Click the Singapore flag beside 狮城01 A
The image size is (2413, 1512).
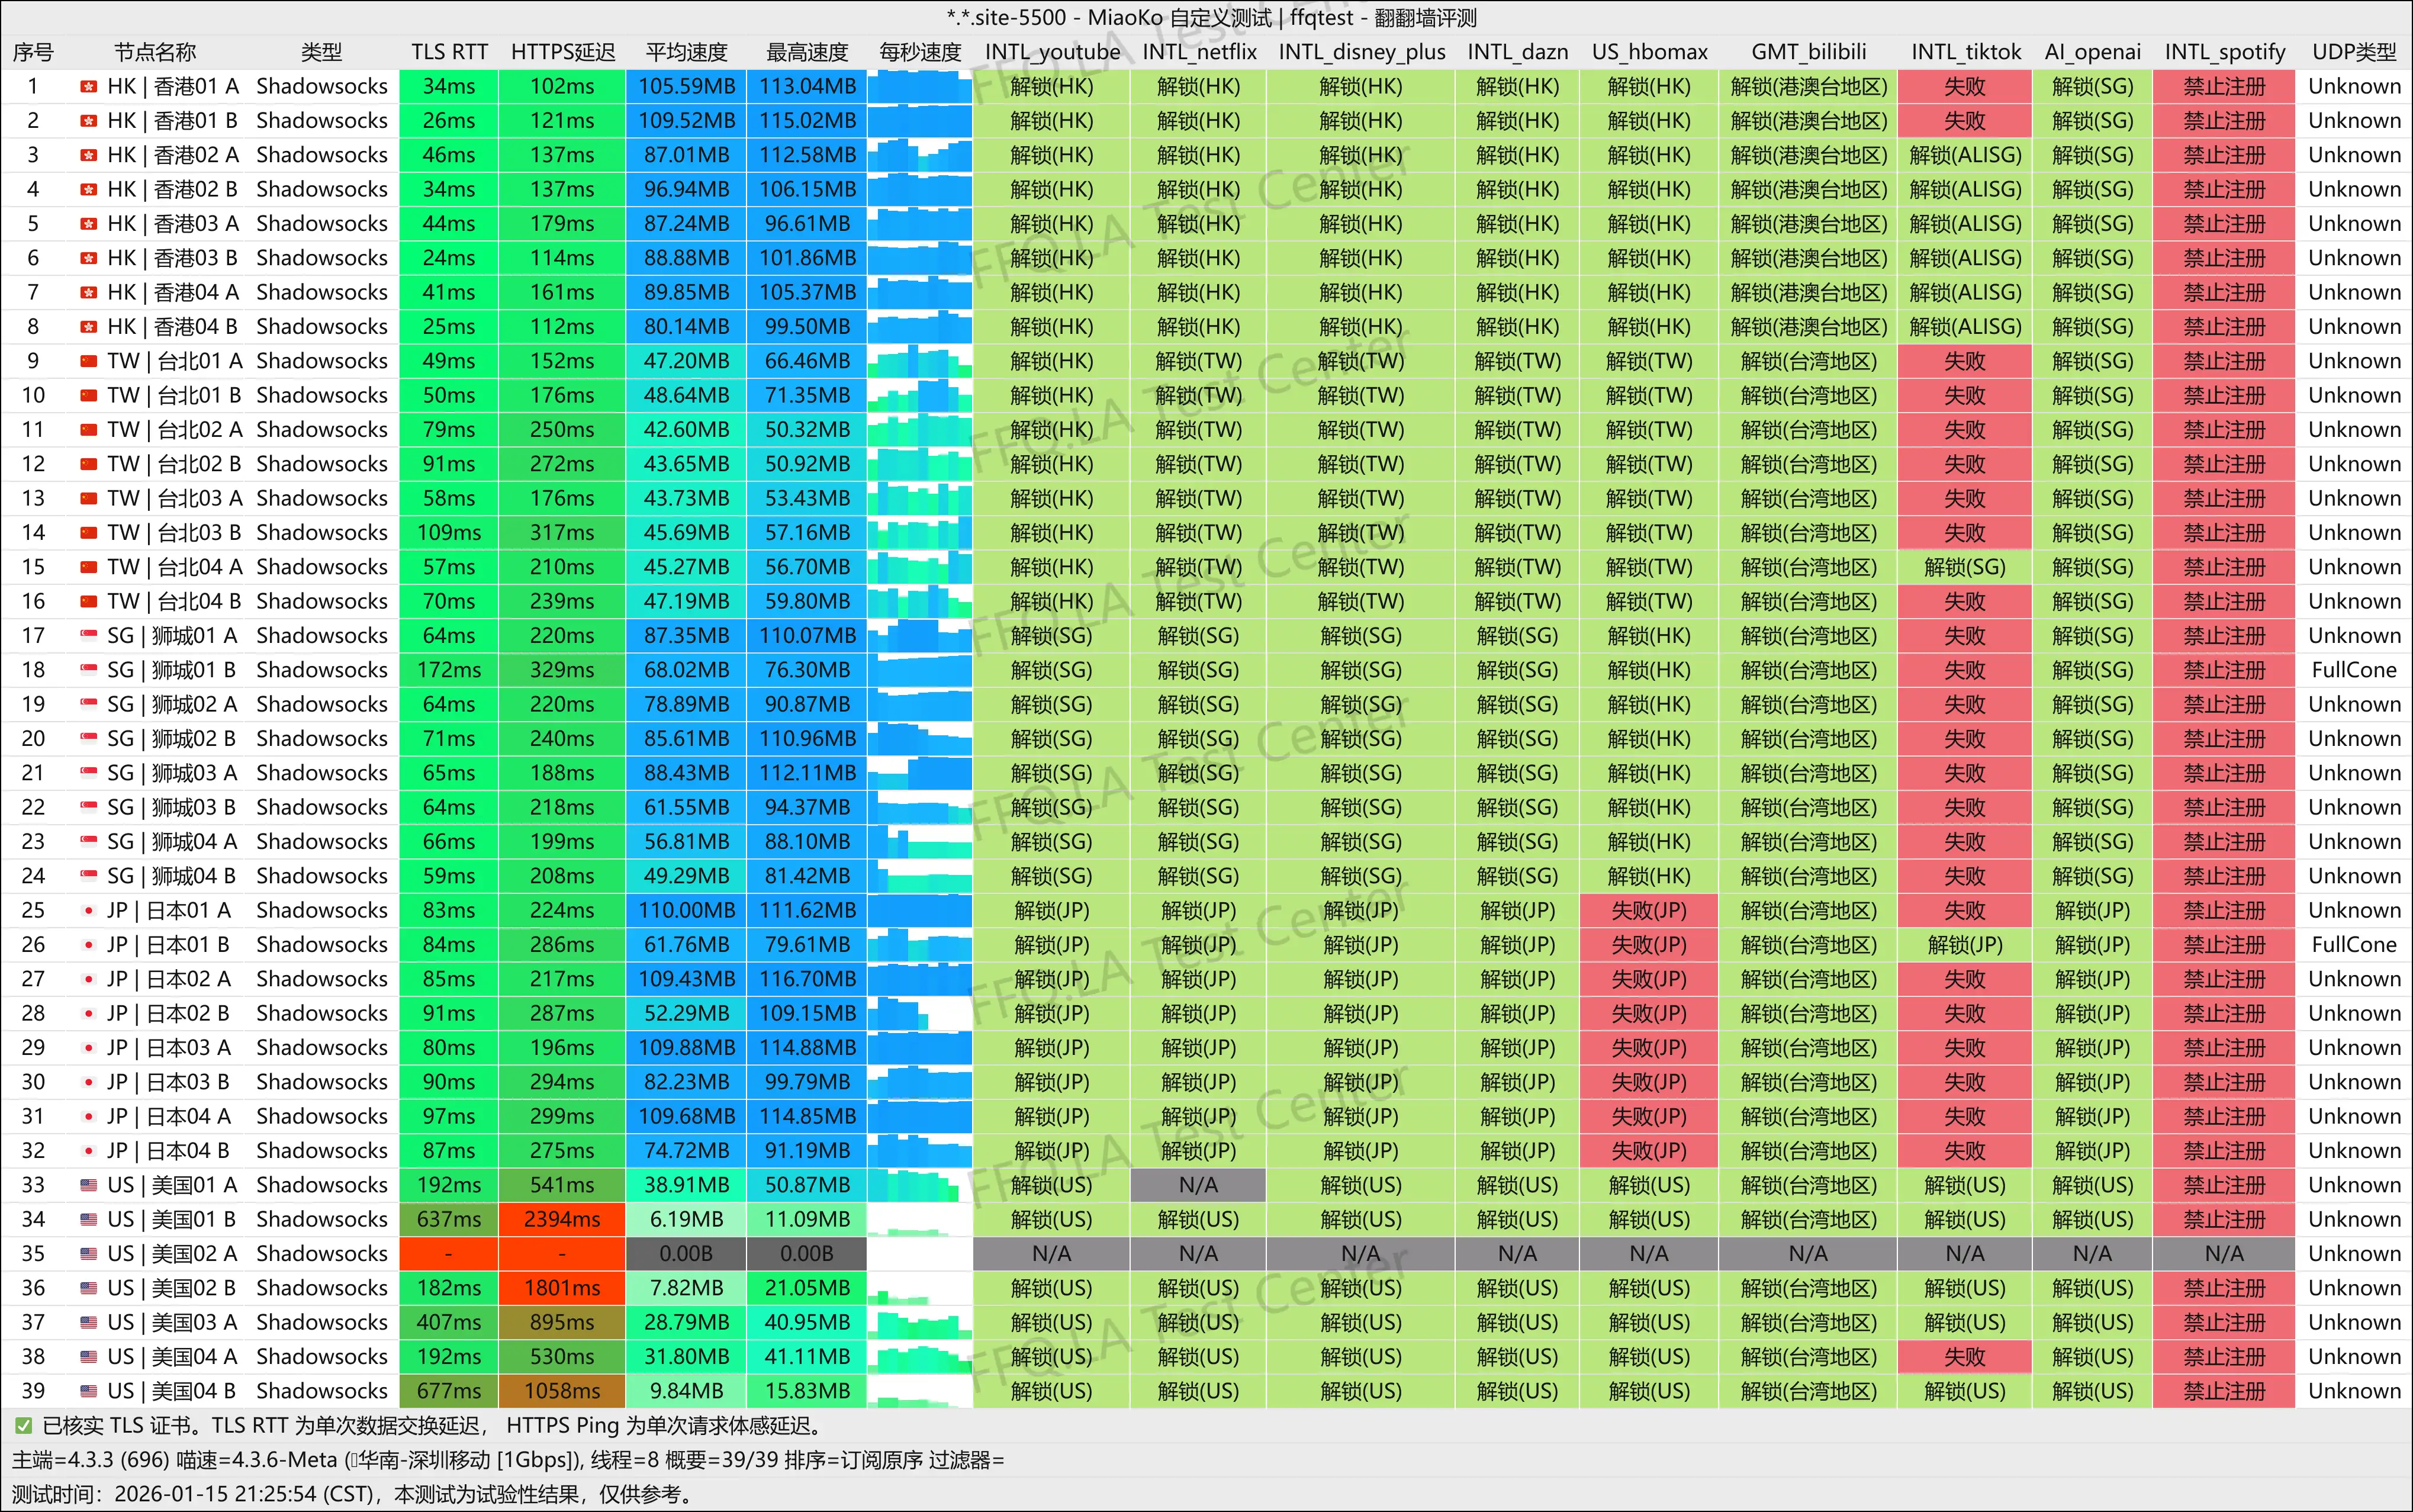pos(88,636)
